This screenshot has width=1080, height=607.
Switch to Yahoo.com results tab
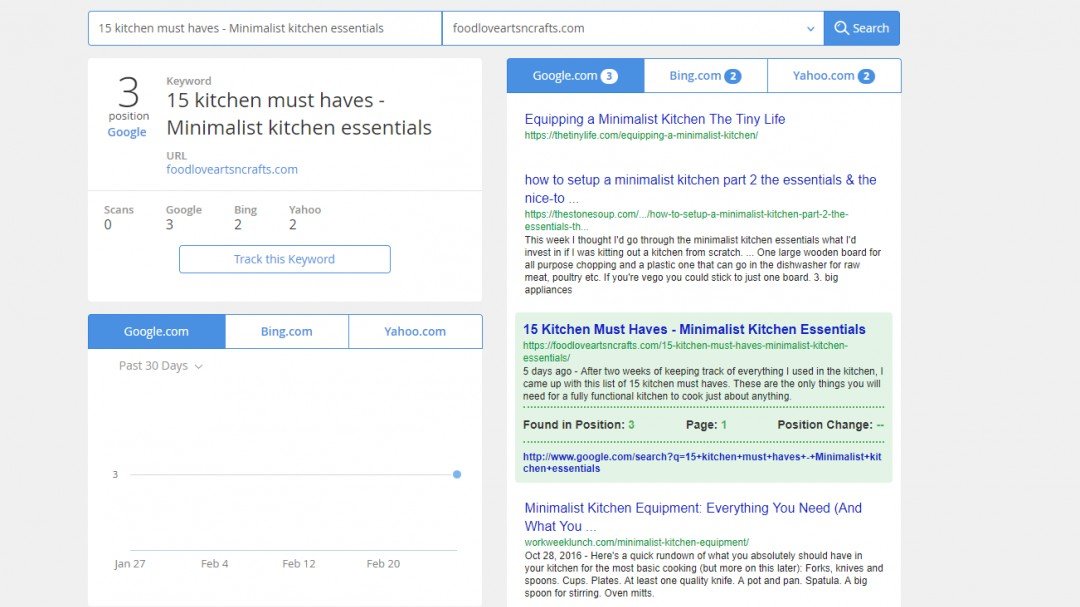pyautogui.click(x=834, y=76)
